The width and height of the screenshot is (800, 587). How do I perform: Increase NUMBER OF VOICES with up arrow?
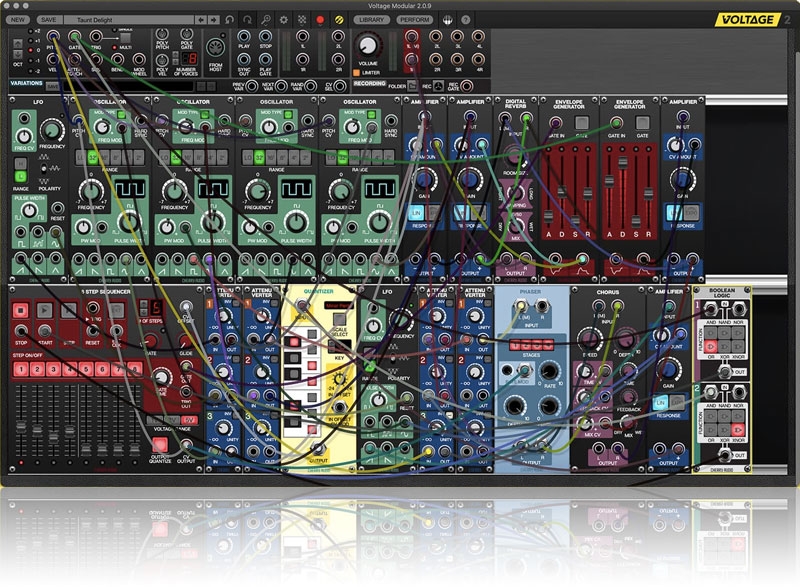[x=175, y=54]
